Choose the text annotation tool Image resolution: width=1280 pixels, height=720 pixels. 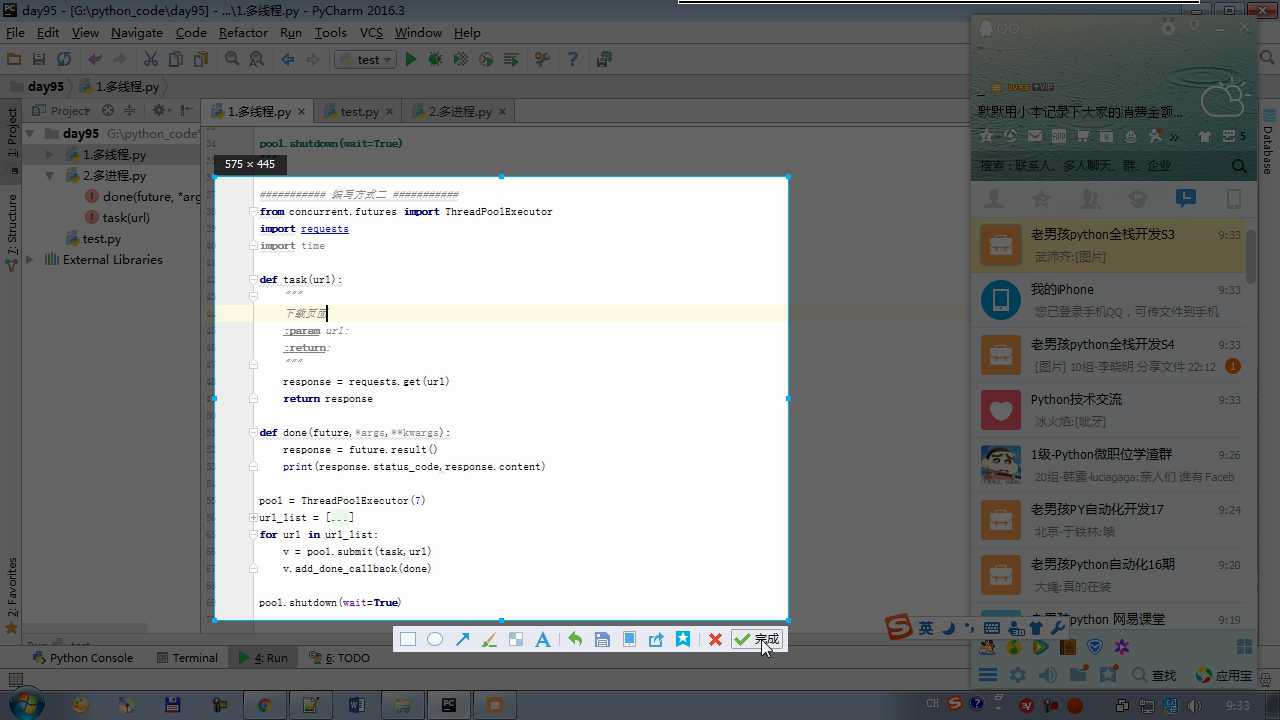(543, 639)
